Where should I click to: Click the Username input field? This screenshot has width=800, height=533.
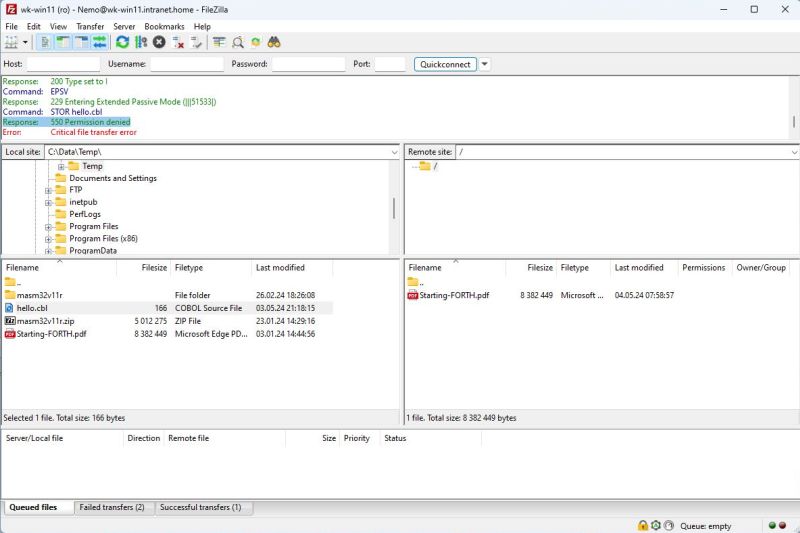[187, 64]
